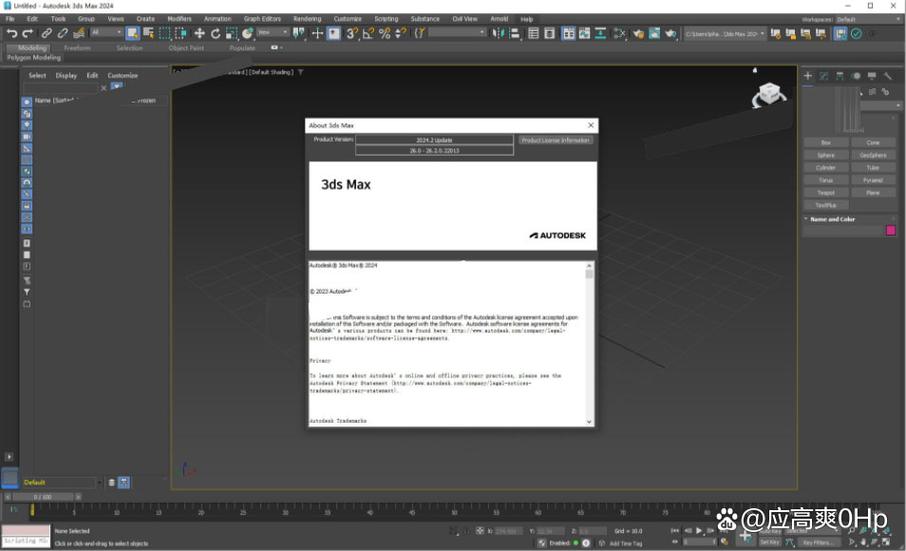Activate the Select Object tool
The image size is (906, 551).
click(x=132, y=33)
